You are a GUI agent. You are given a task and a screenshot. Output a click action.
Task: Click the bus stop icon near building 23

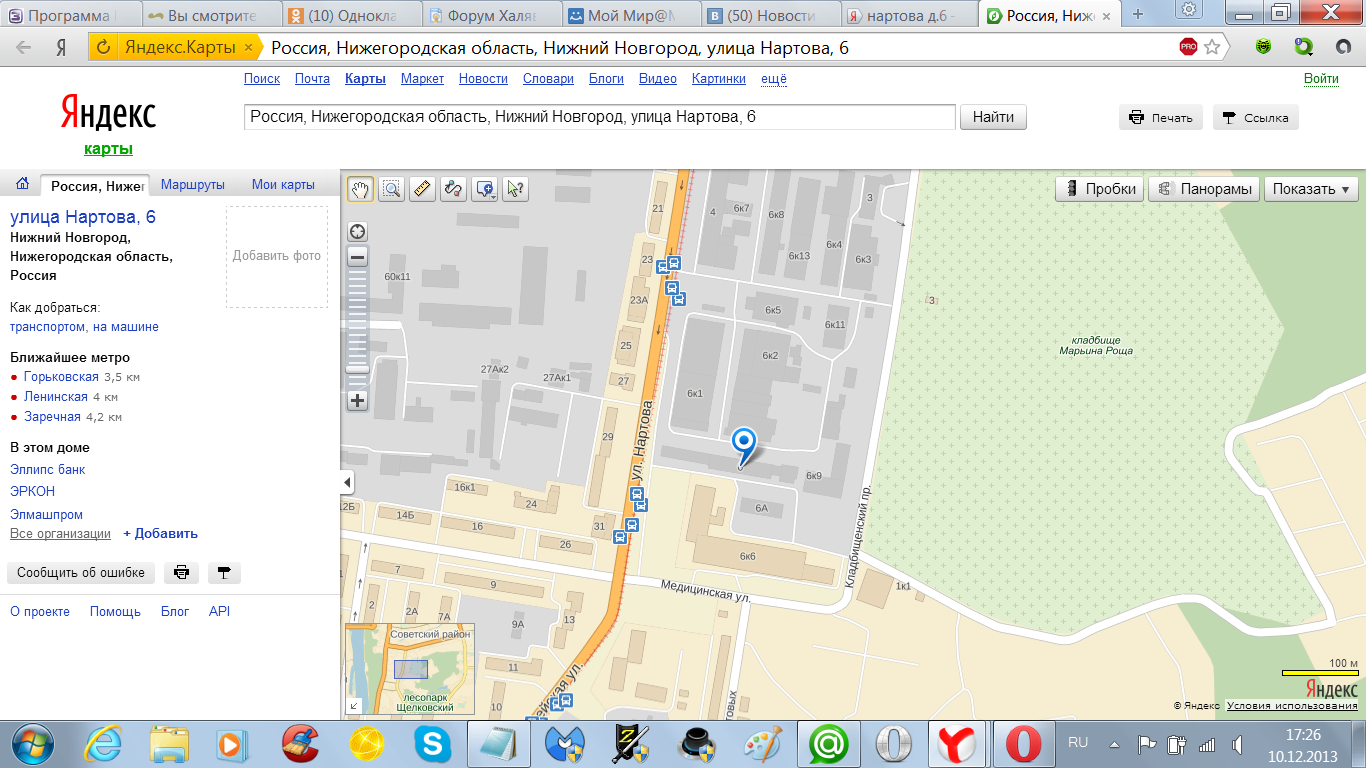[661, 266]
